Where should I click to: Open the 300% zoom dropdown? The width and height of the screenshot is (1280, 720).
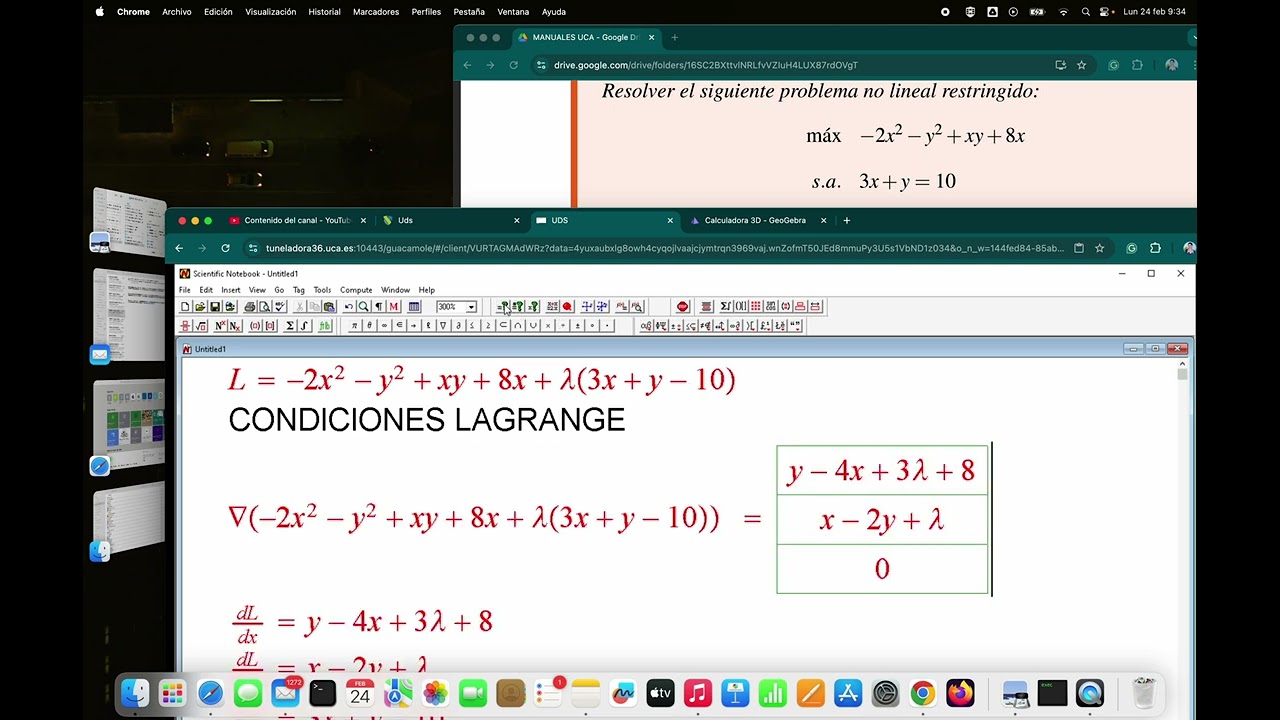click(471, 307)
